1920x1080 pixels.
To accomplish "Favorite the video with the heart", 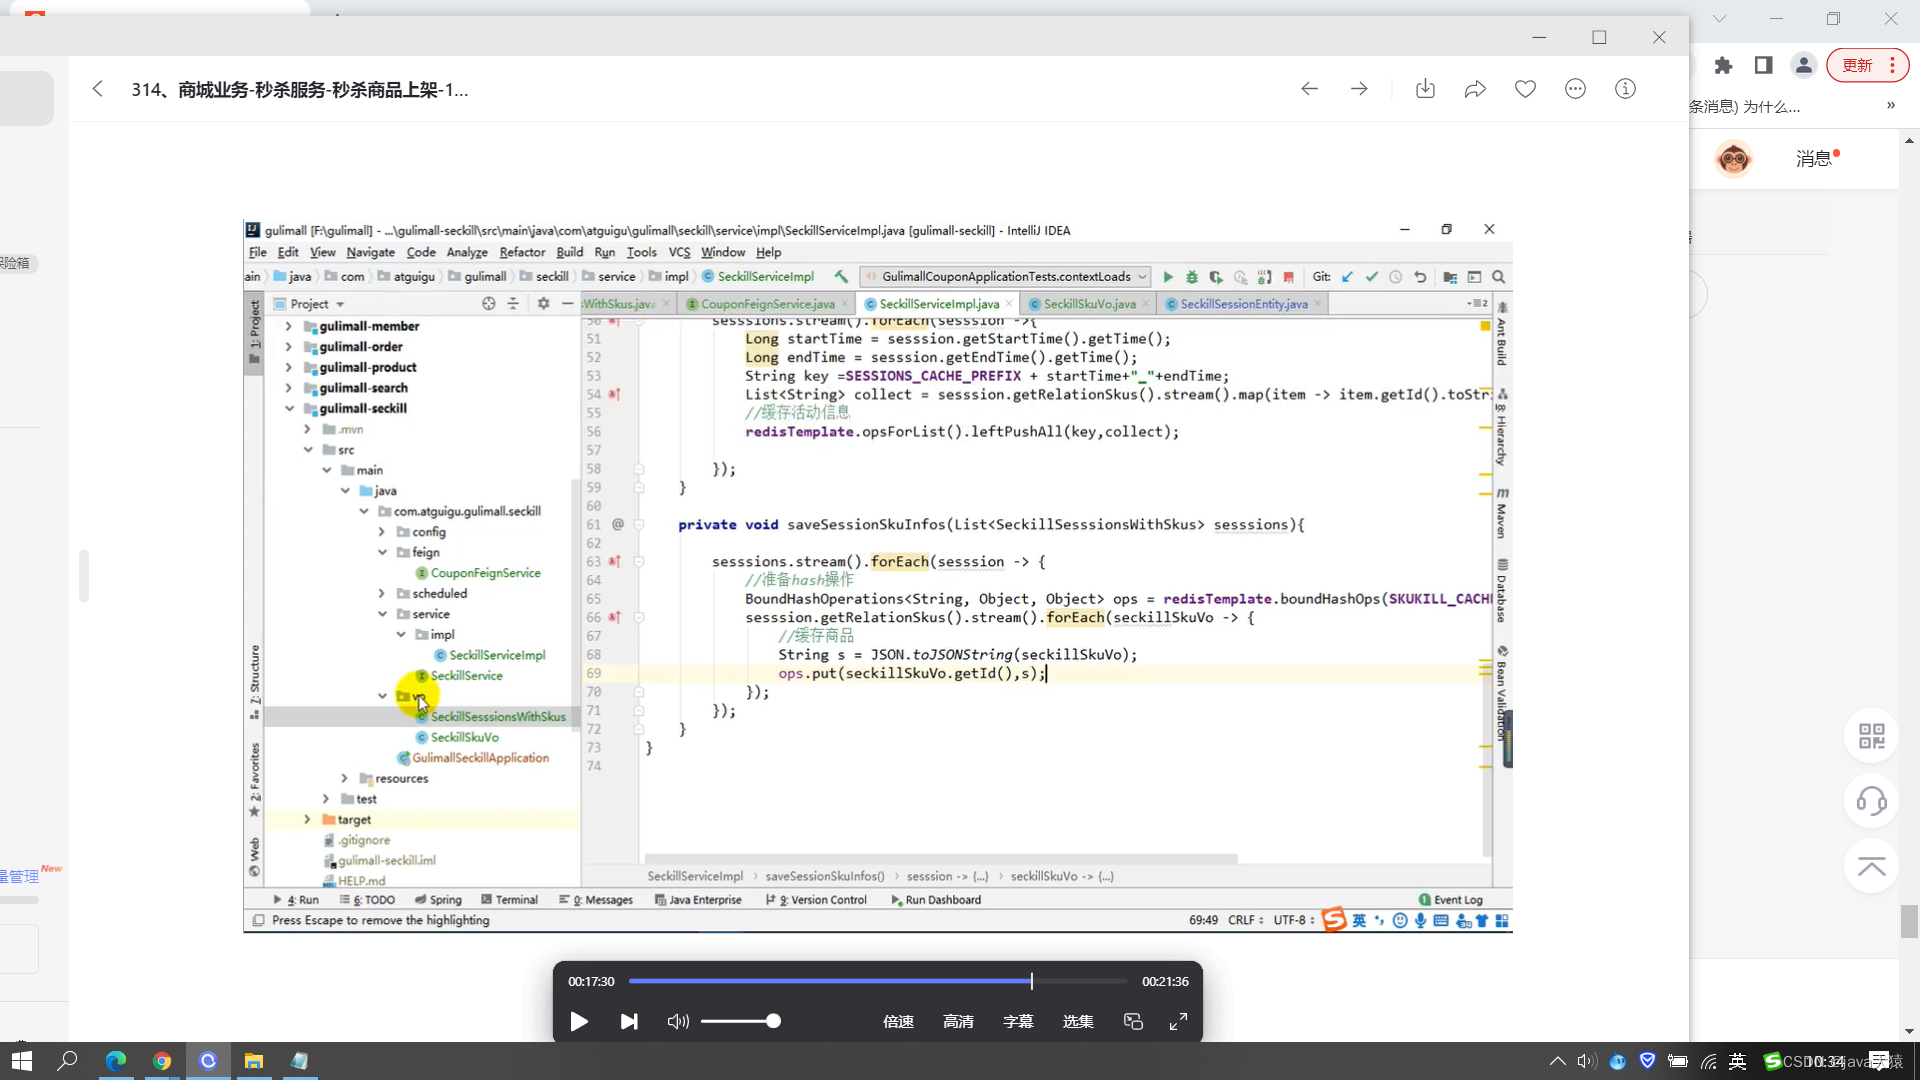I will pyautogui.click(x=1525, y=89).
